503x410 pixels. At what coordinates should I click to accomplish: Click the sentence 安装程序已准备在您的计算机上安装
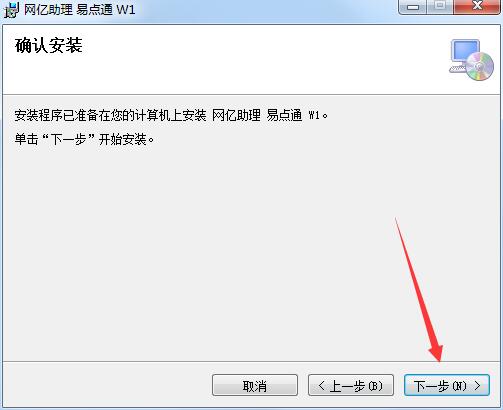110,116
